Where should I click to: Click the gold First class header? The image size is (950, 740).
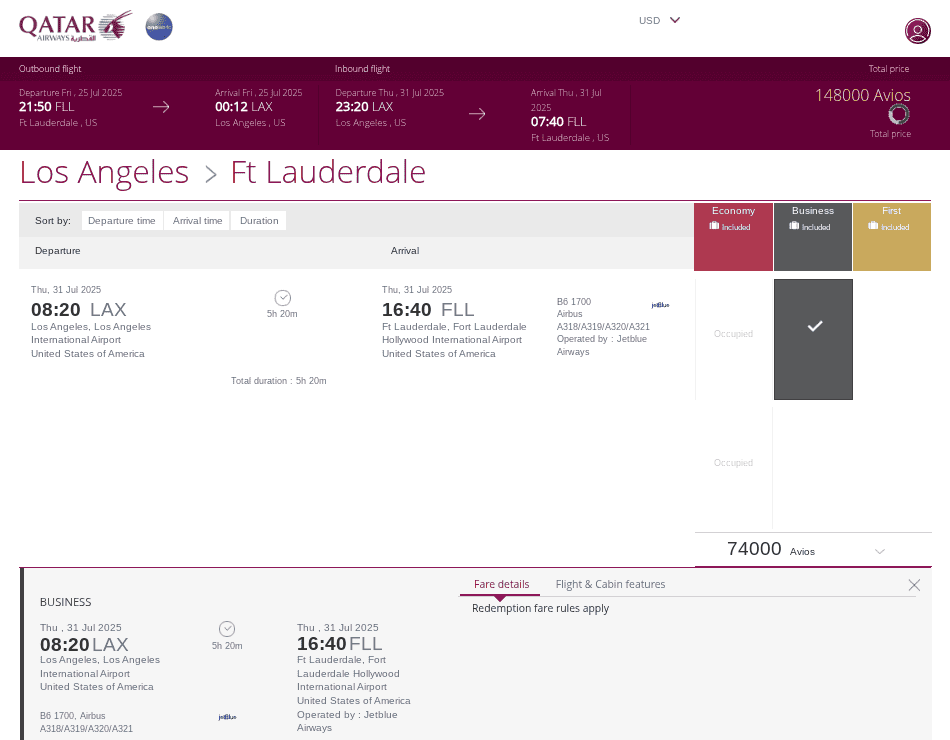[891, 218]
